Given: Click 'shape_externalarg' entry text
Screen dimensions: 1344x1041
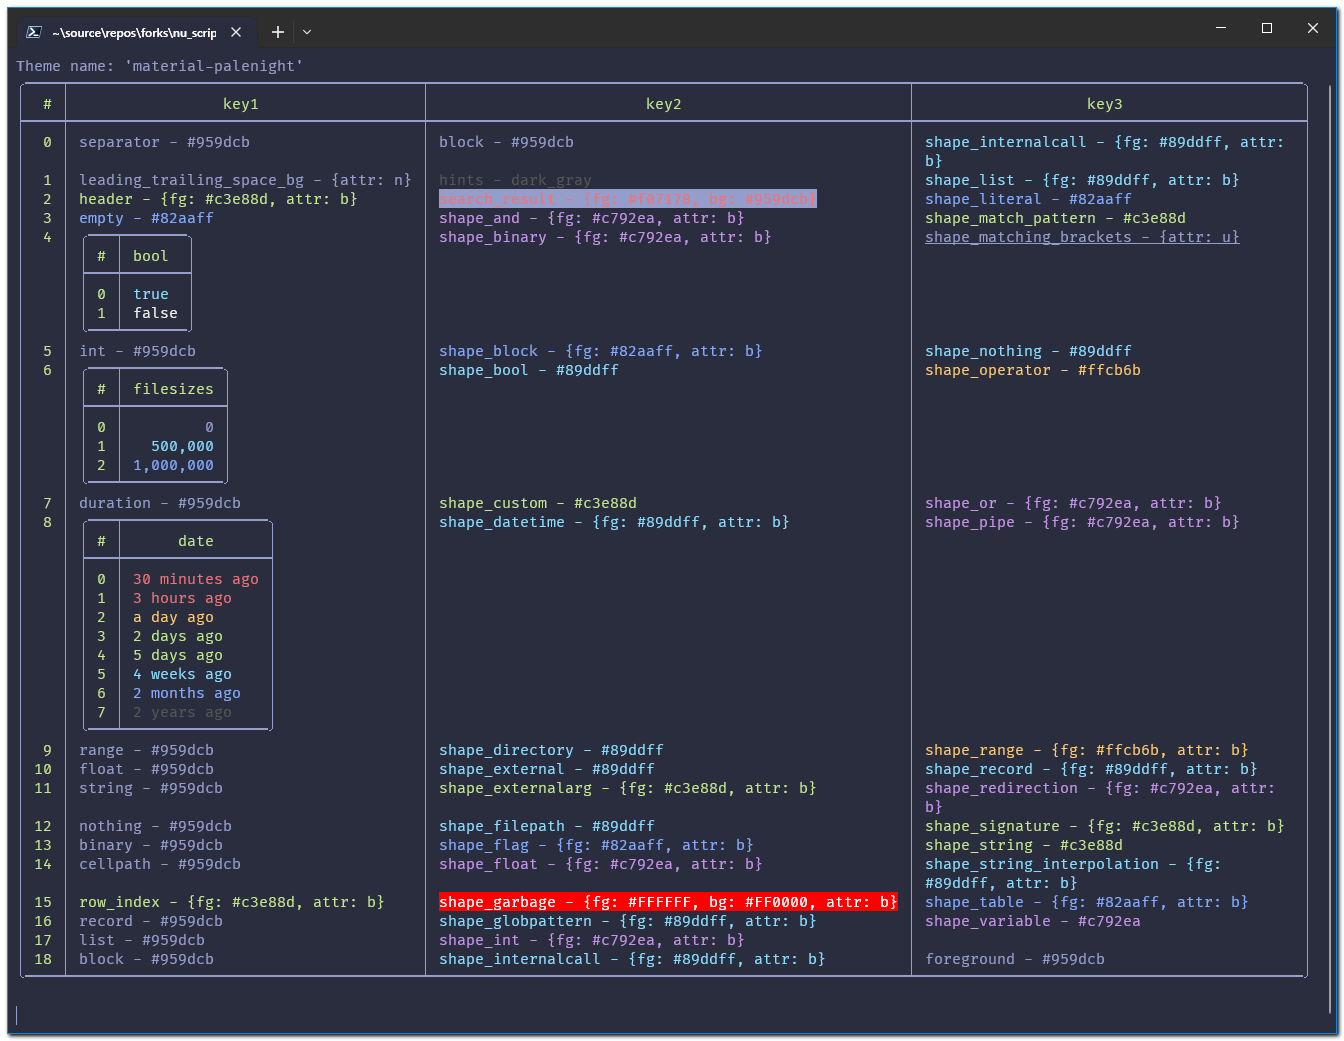Looking at the screenshot, I should point(628,788).
